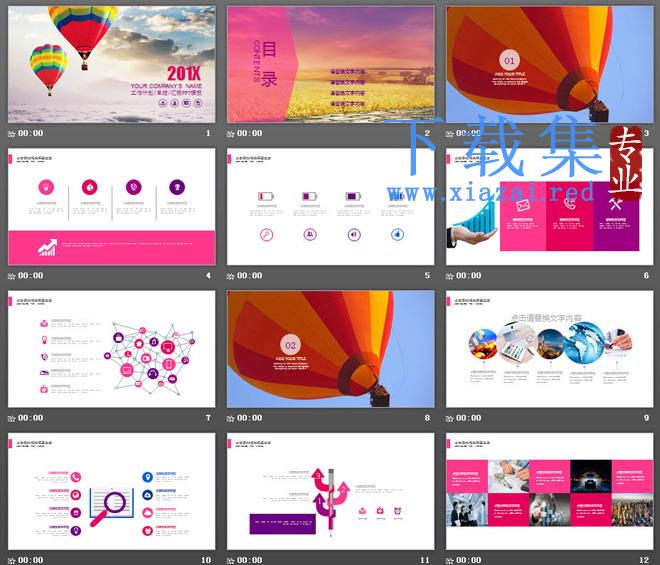The height and width of the screenshot is (565, 660).
Task: Click slide number label 5
Action: tap(427, 275)
